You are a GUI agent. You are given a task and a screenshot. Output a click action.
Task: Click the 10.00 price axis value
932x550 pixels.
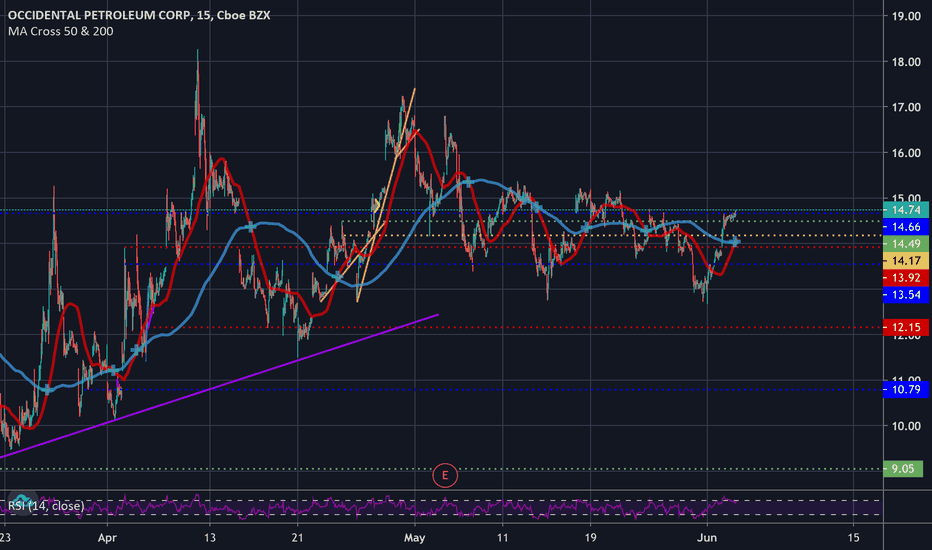[906, 426]
